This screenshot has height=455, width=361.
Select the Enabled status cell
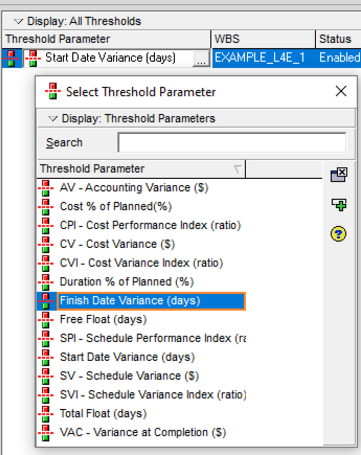click(x=339, y=58)
